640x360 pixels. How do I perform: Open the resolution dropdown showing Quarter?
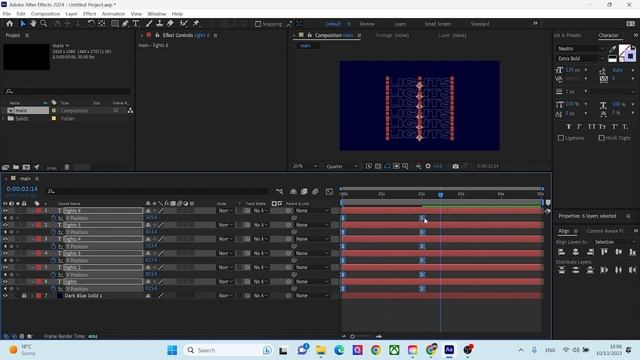coord(342,166)
